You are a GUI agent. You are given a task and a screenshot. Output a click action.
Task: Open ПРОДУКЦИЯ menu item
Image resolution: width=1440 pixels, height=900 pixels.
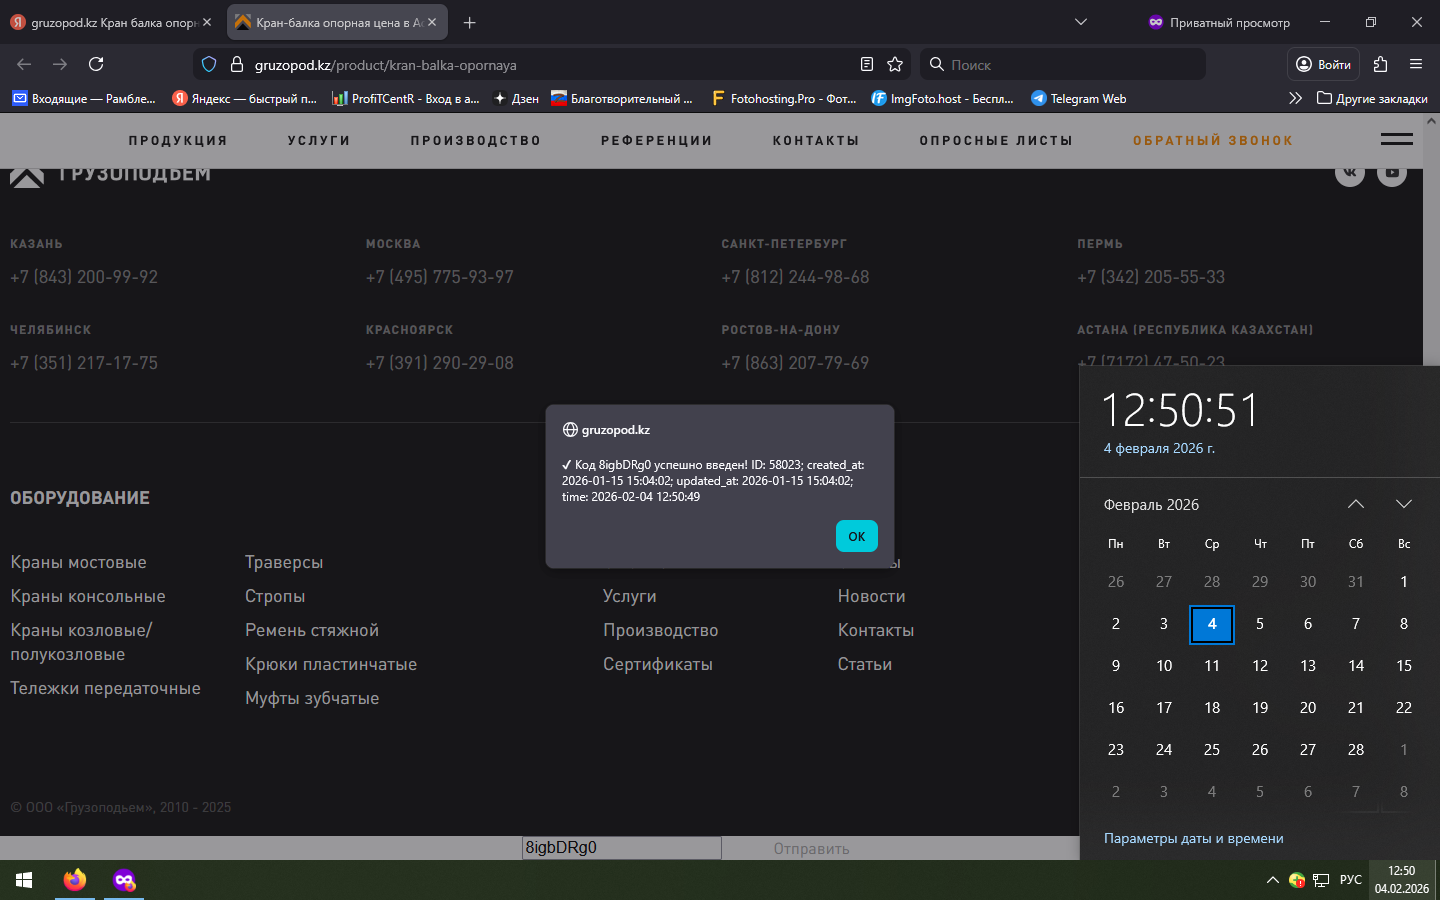pyautogui.click(x=178, y=141)
